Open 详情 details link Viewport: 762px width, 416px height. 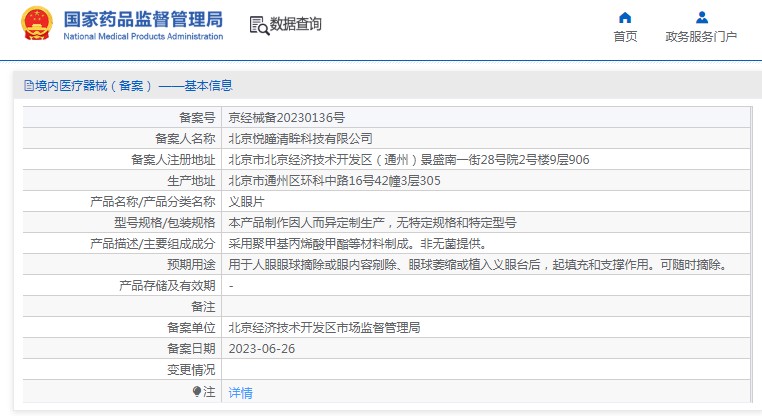(241, 392)
